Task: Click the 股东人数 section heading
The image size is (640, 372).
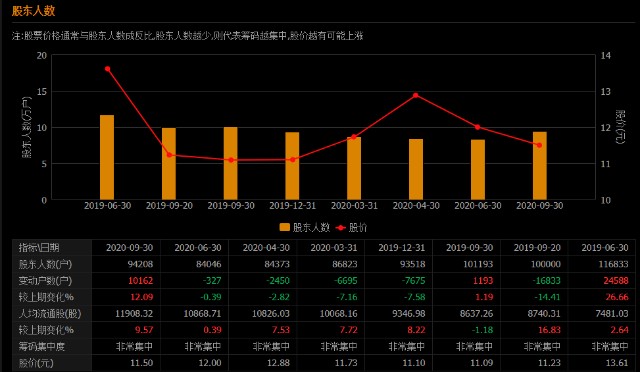Action: 33,11
